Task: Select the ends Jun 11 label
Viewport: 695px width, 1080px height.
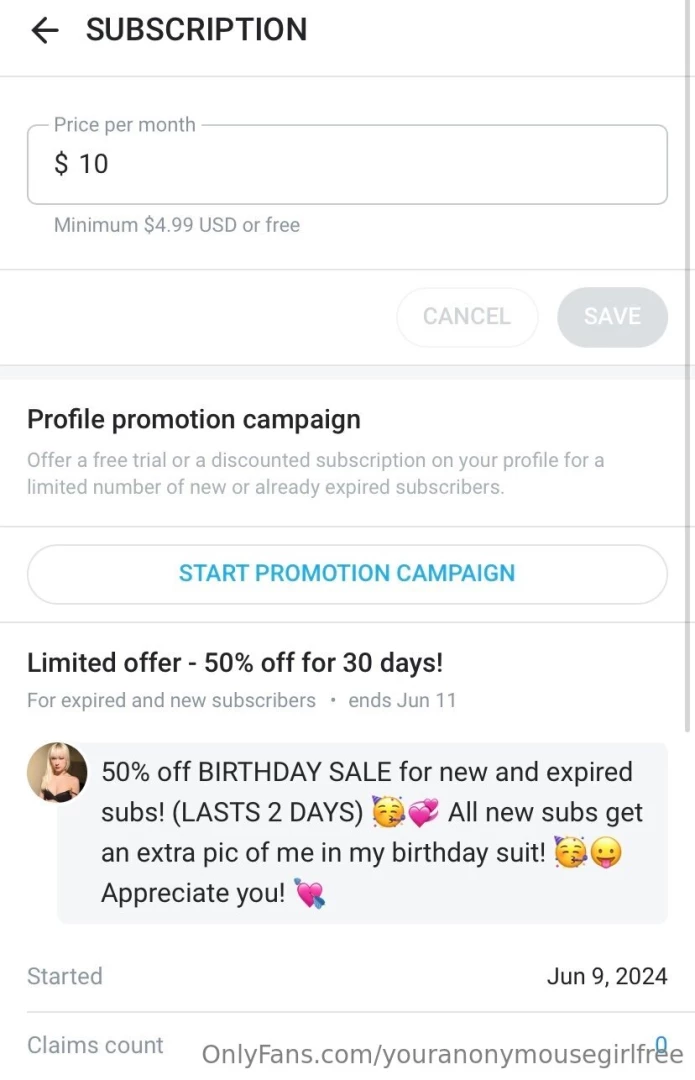Action: (x=403, y=700)
